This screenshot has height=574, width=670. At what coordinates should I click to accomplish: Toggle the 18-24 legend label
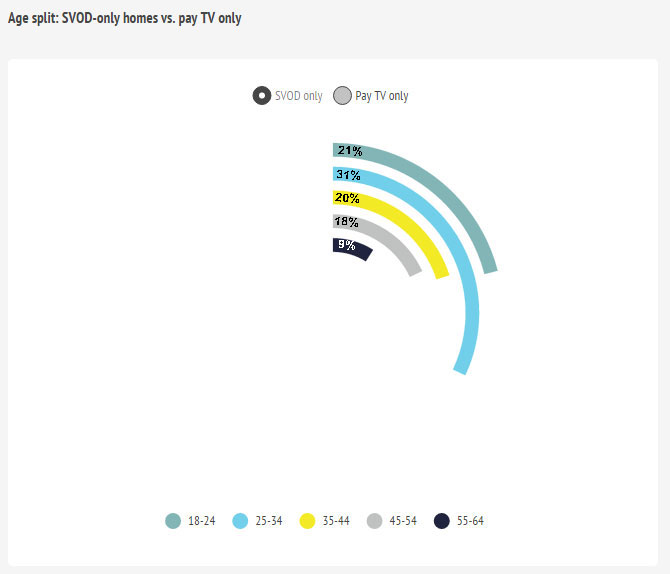(202, 521)
